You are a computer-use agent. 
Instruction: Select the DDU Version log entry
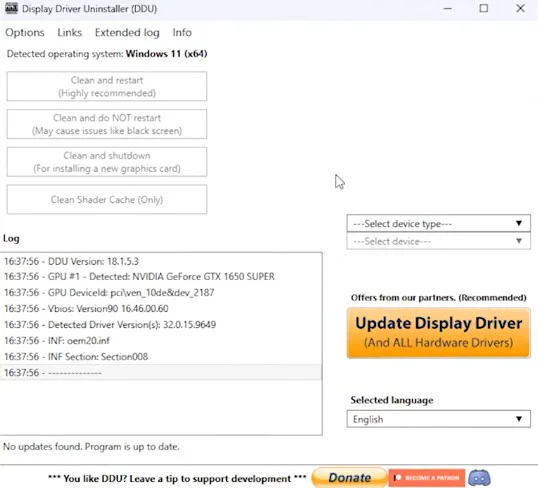point(161,262)
